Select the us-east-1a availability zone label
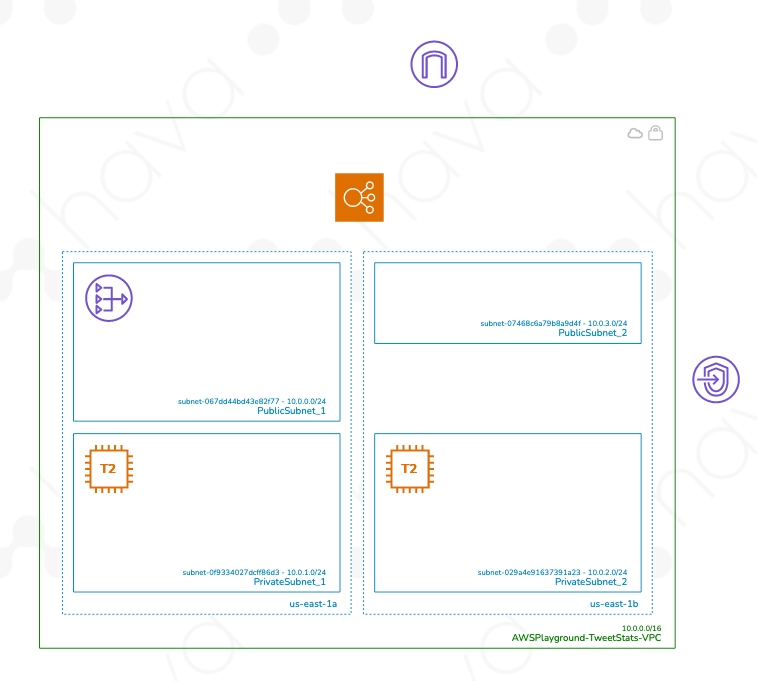 click(313, 604)
